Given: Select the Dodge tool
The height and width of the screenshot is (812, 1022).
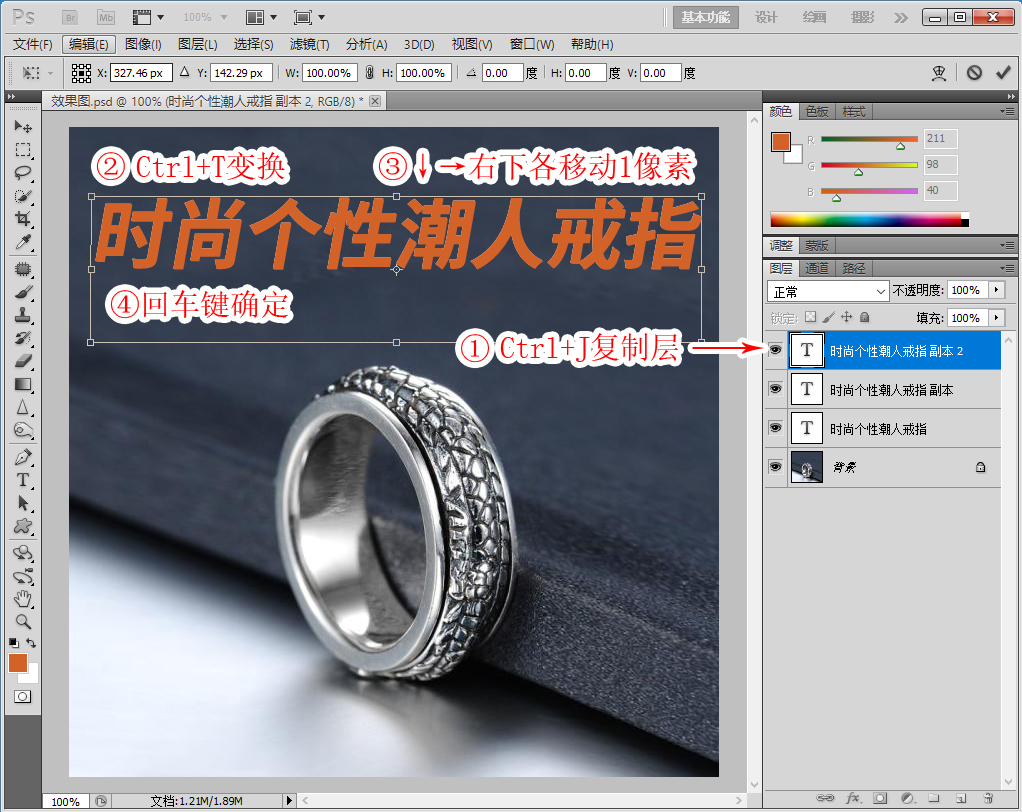Looking at the screenshot, I should [23, 430].
